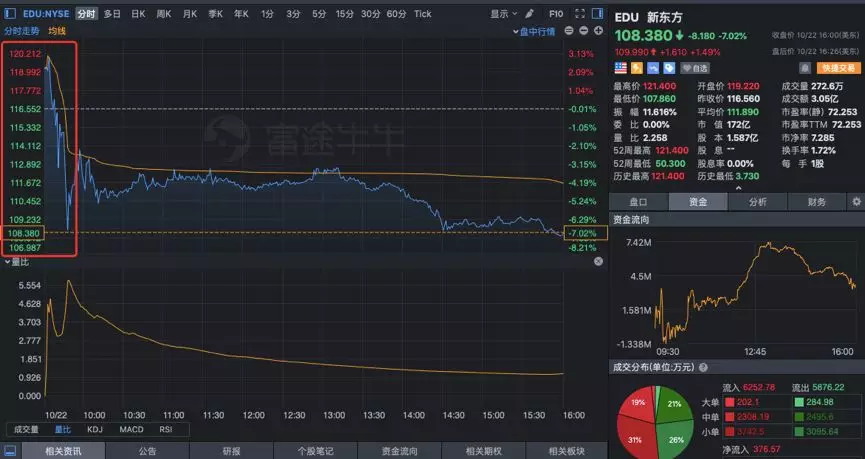Switch to 季K quarterly candlestick
This screenshot has width=865, height=459.
216,14
